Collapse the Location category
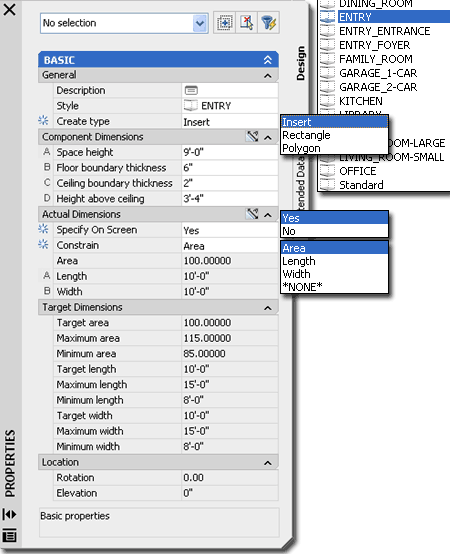Image resolution: width=450 pixels, height=554 pixels. click(268, 463)
